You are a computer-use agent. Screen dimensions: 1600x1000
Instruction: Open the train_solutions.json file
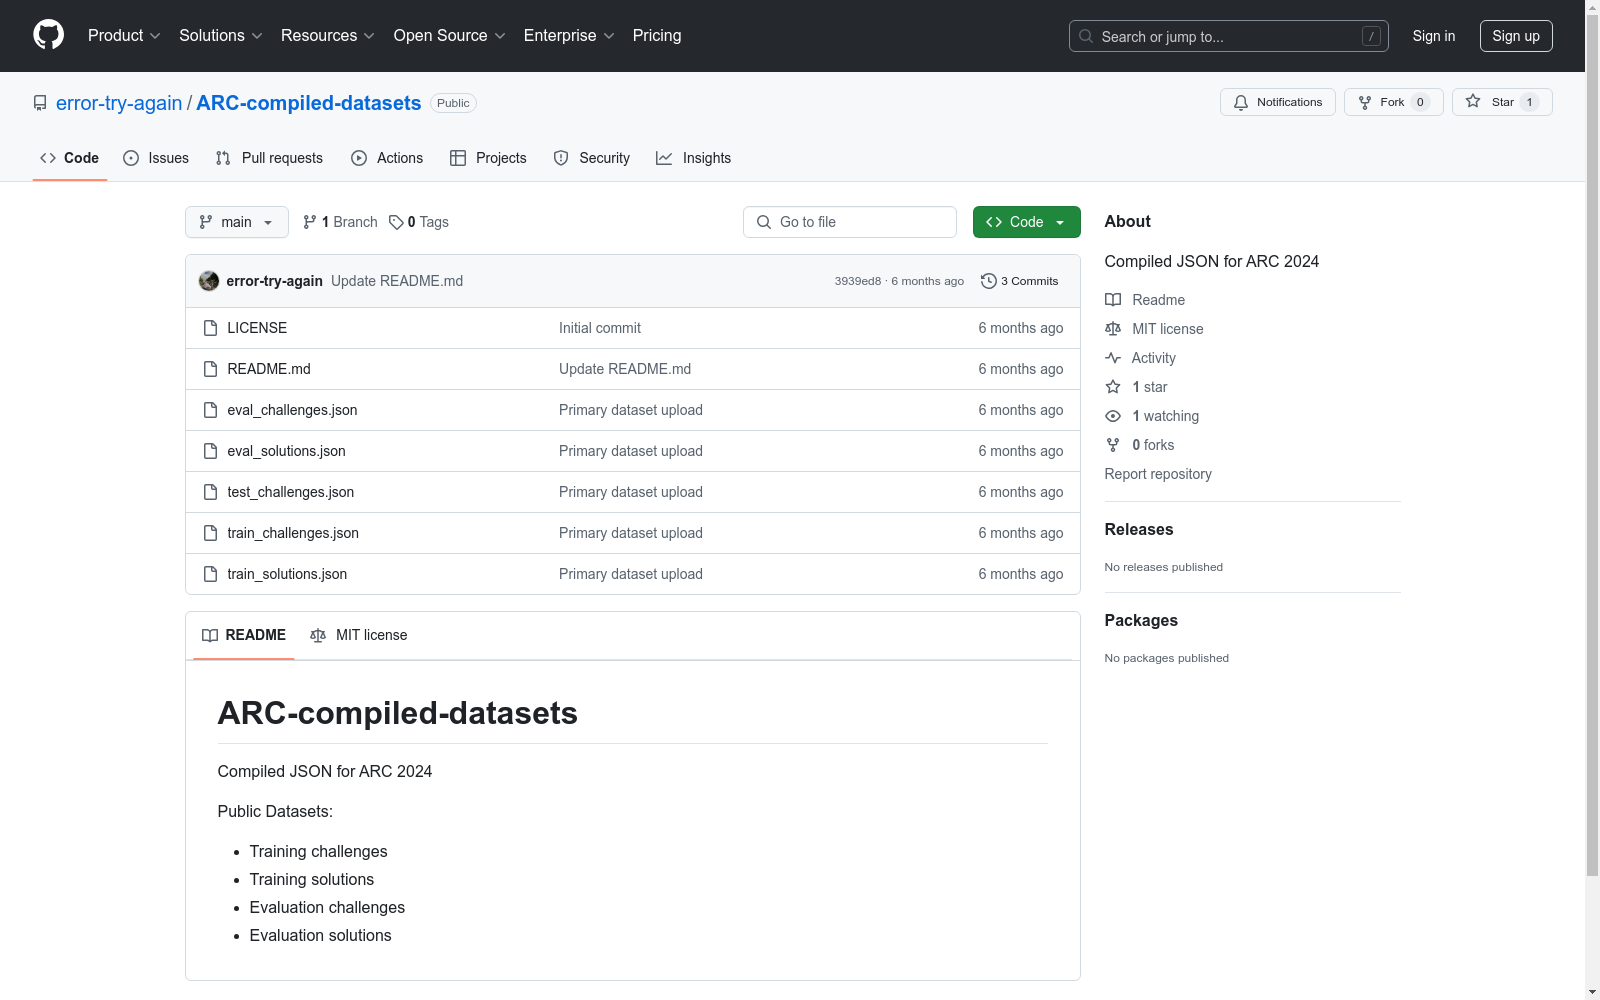[x=287, y=574]
